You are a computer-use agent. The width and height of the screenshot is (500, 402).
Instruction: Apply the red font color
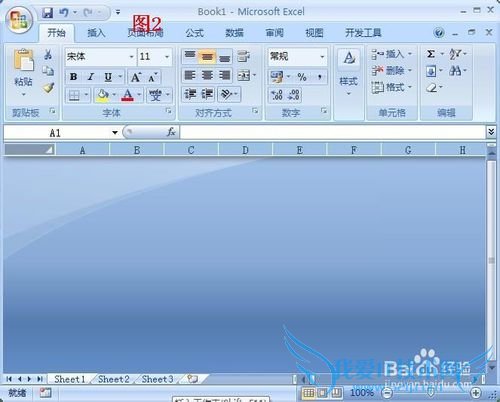(x=128, y=95)
